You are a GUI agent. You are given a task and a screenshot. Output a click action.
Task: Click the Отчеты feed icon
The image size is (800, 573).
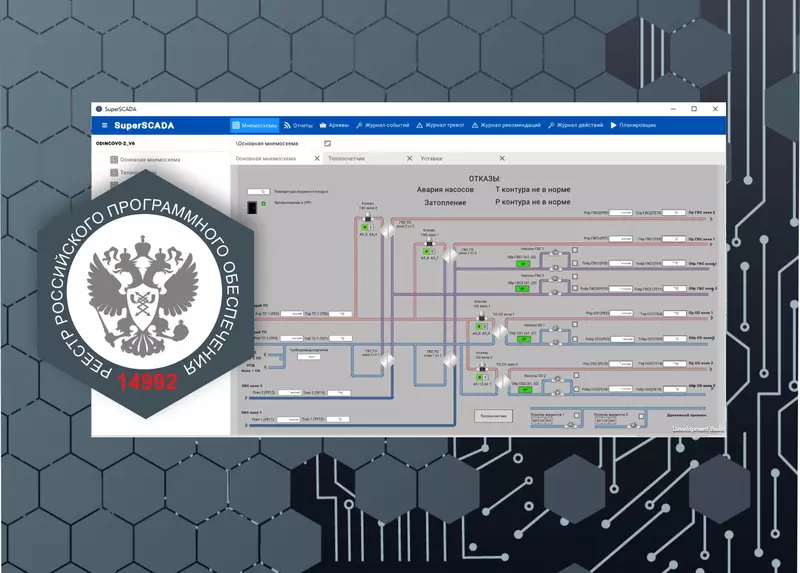click(x=287, y=126)
